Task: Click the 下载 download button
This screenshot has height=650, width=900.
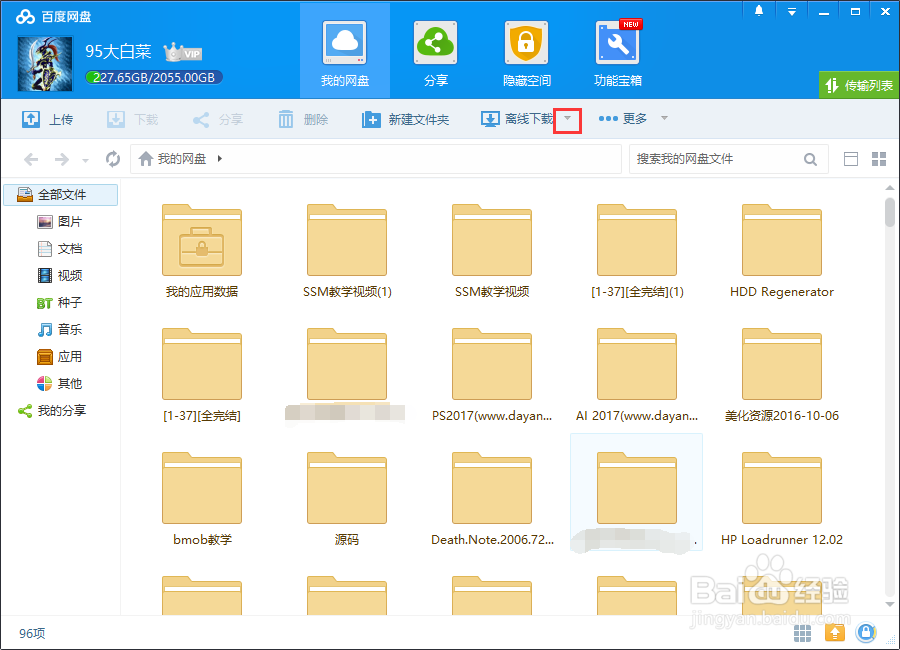Action: pyautogui.click(x=133, y=119)
